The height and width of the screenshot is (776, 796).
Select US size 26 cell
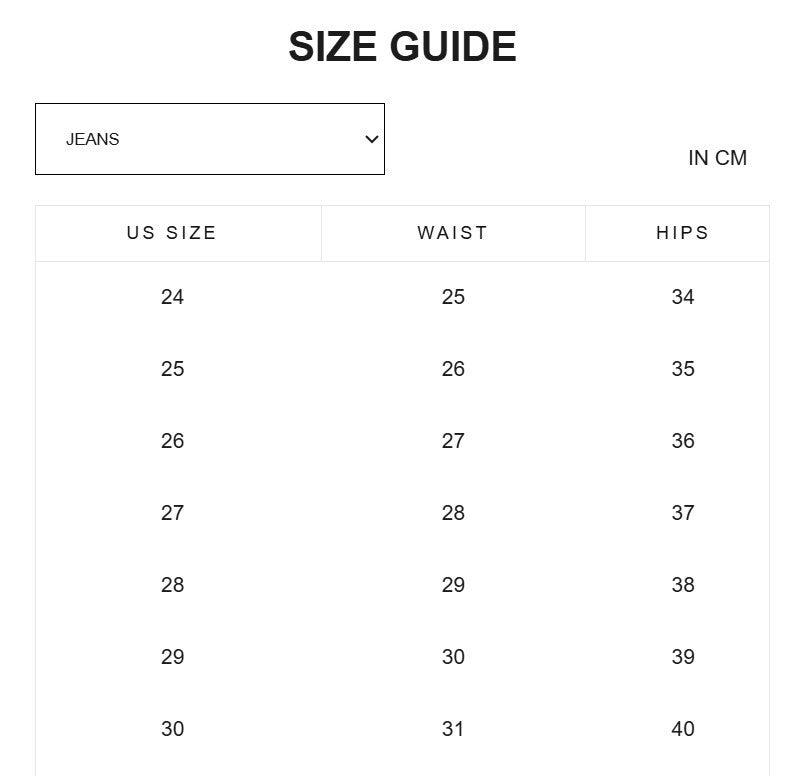click(x=173, y=441)
